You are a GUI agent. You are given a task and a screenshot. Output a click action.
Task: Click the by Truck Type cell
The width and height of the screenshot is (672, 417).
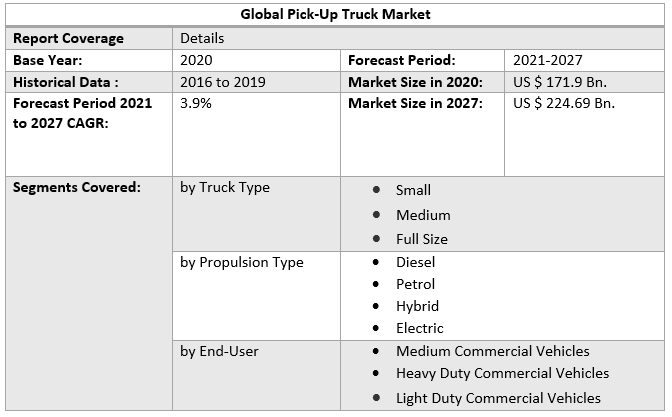click(x=225, y=187)
